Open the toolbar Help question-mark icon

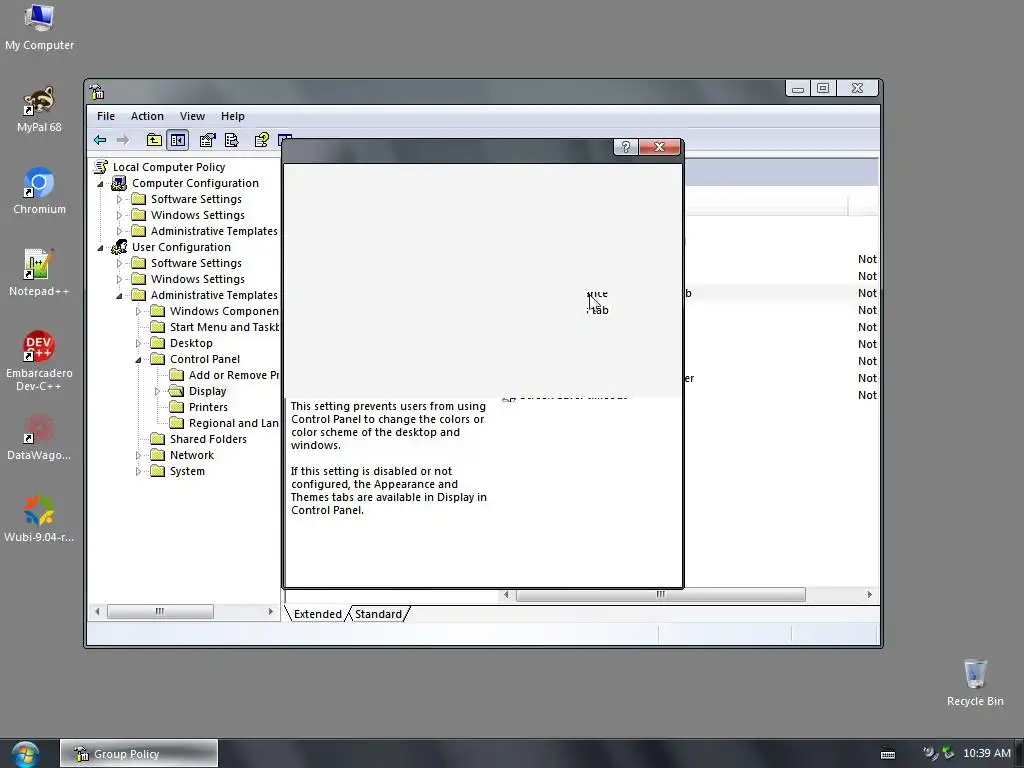pyautogui.click(x=261, y=140)
